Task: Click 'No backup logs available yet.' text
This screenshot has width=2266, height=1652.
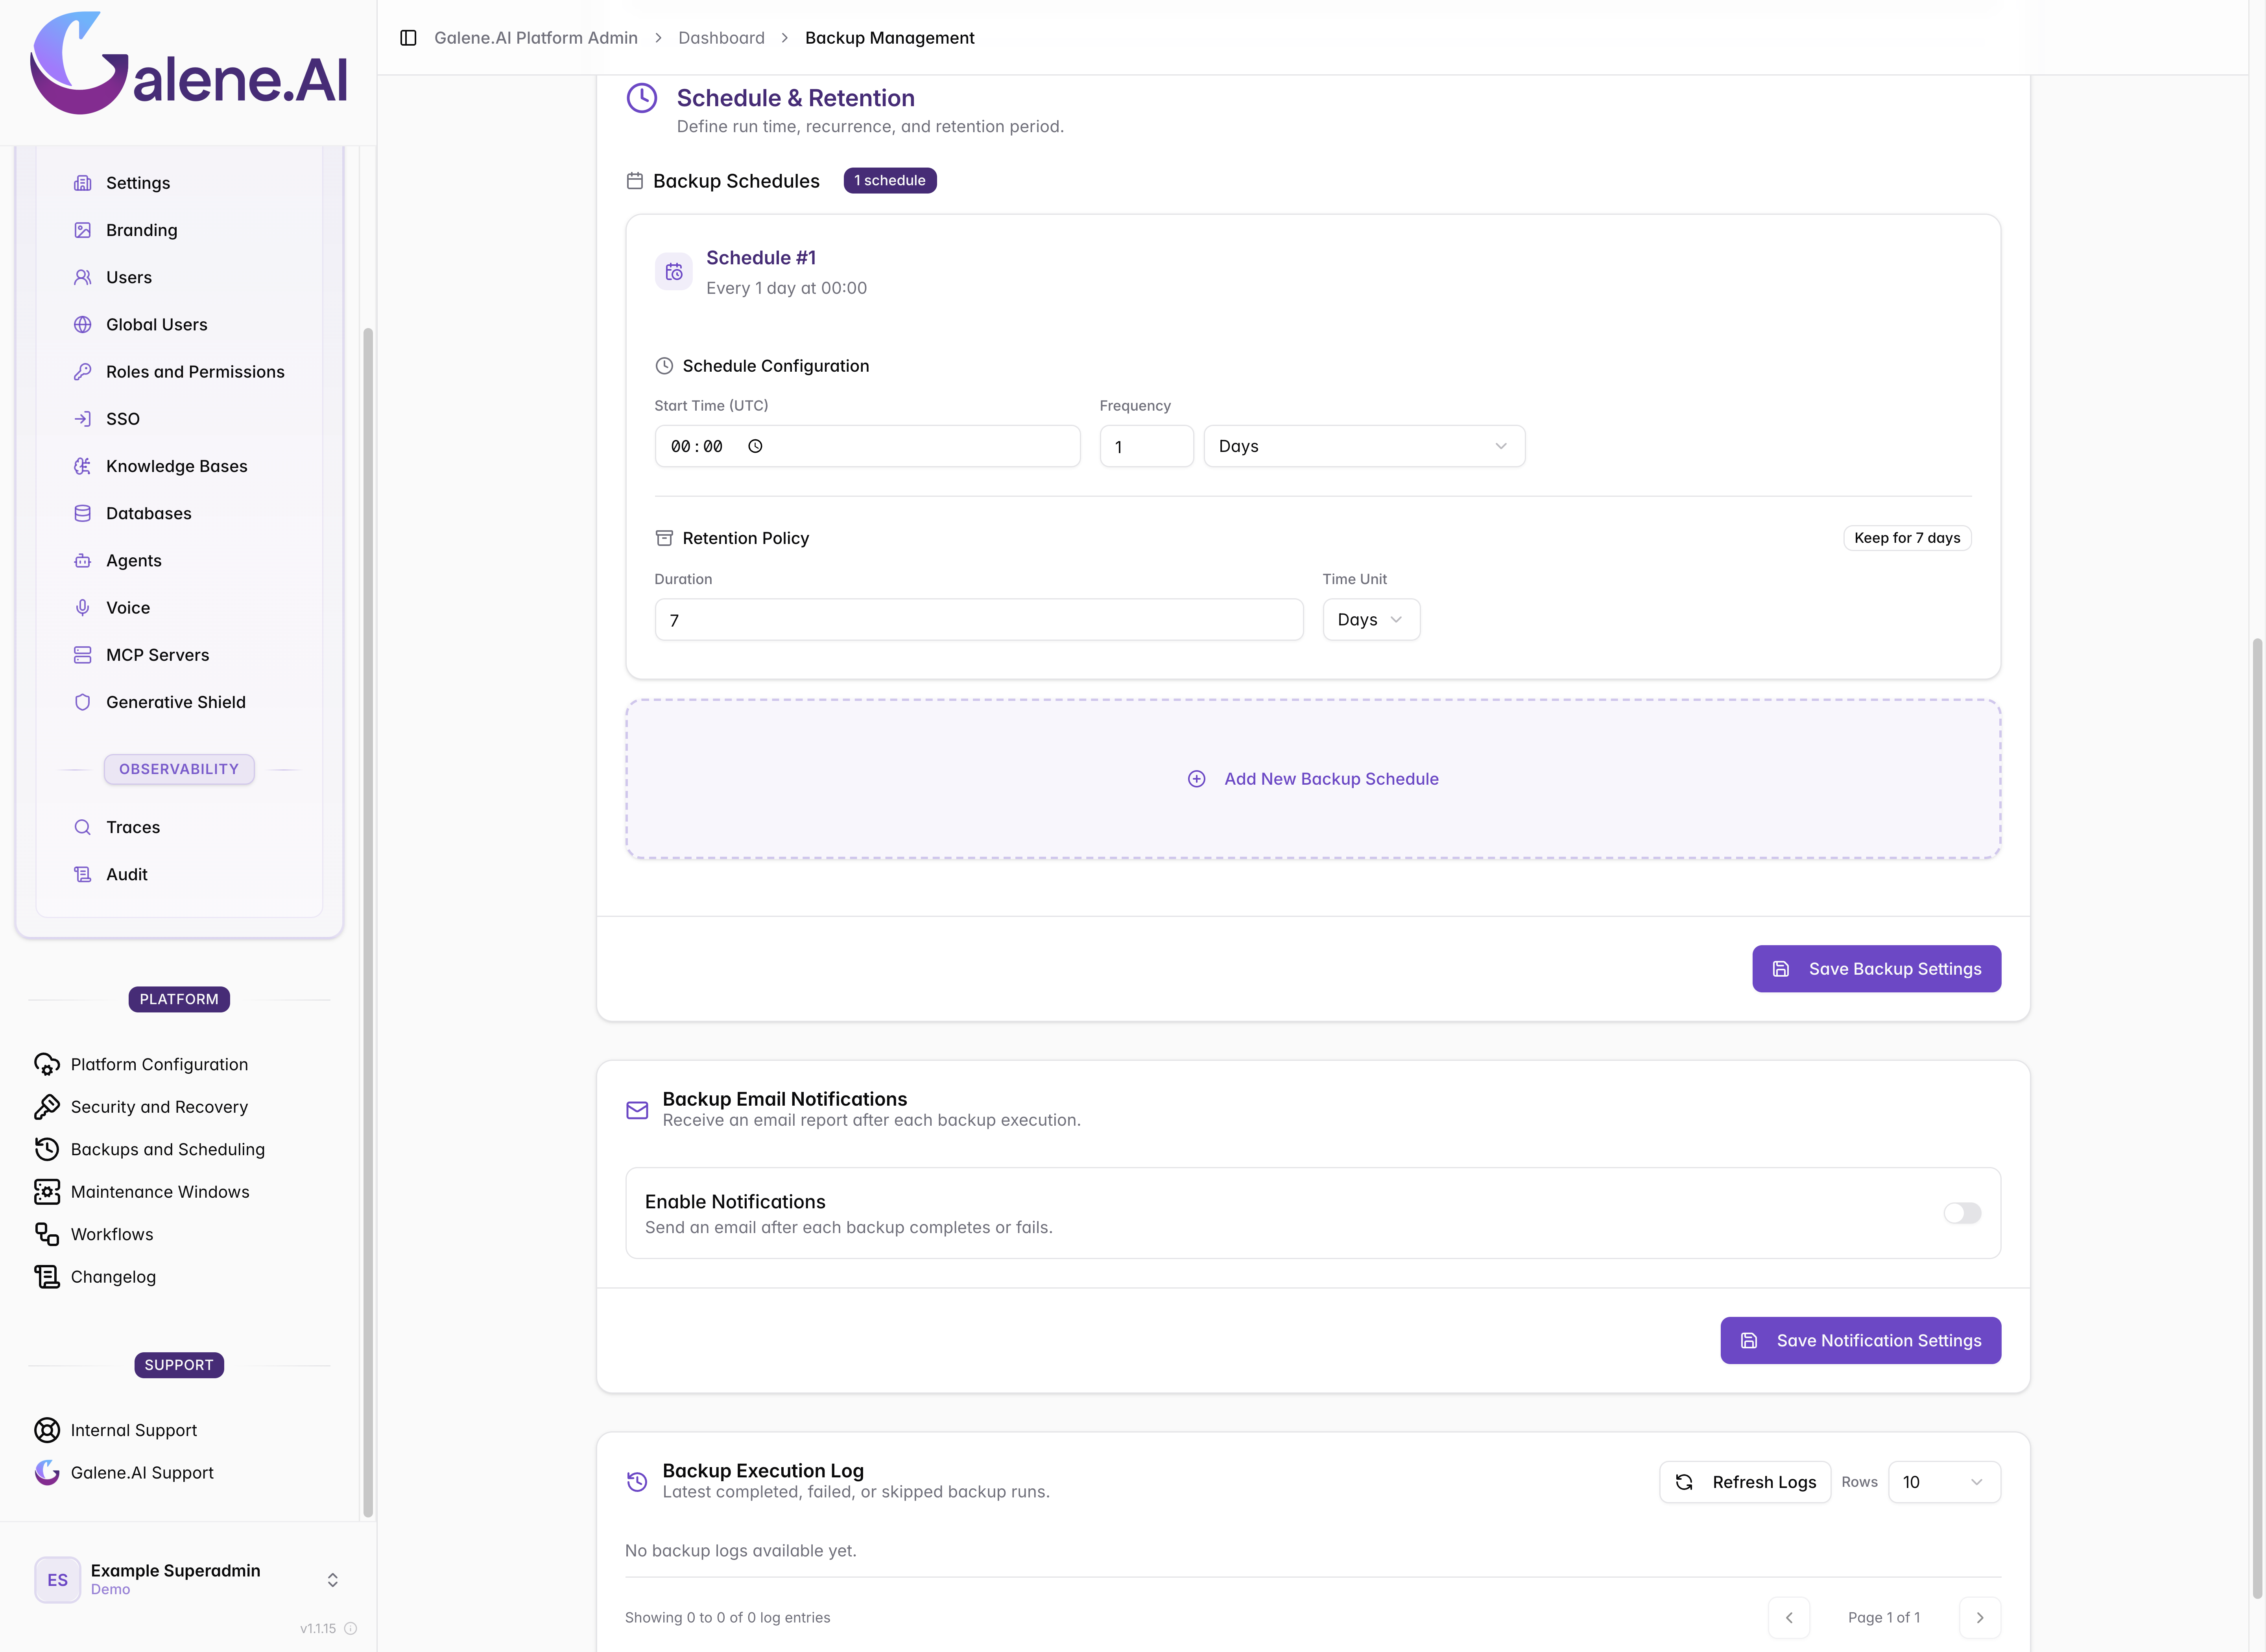Action: pos(741,1551)
